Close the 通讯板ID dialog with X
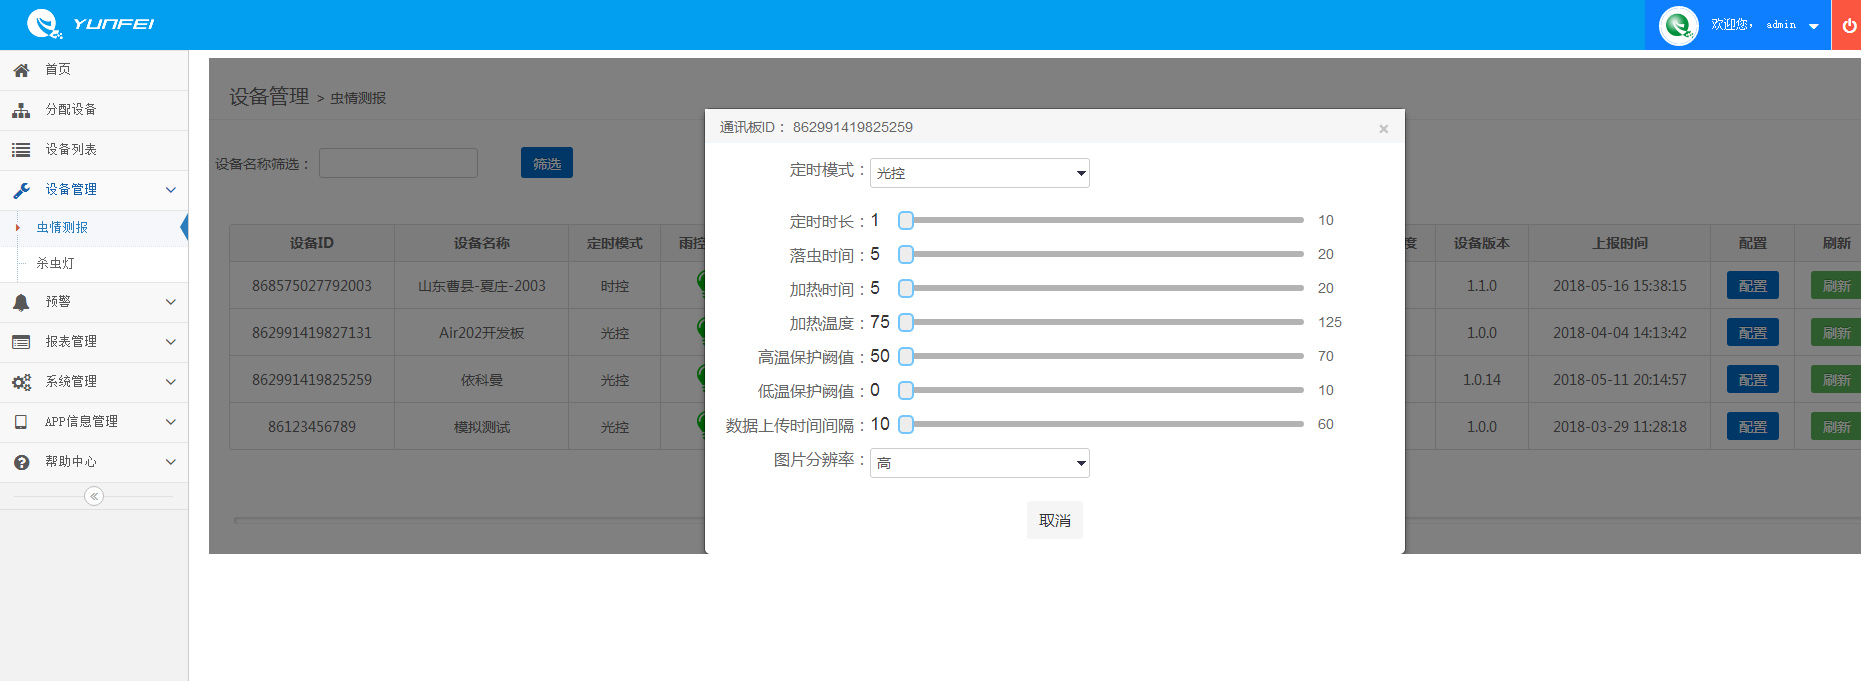The width and height of the screenshot is (1861, 681). pos(1383,129)
